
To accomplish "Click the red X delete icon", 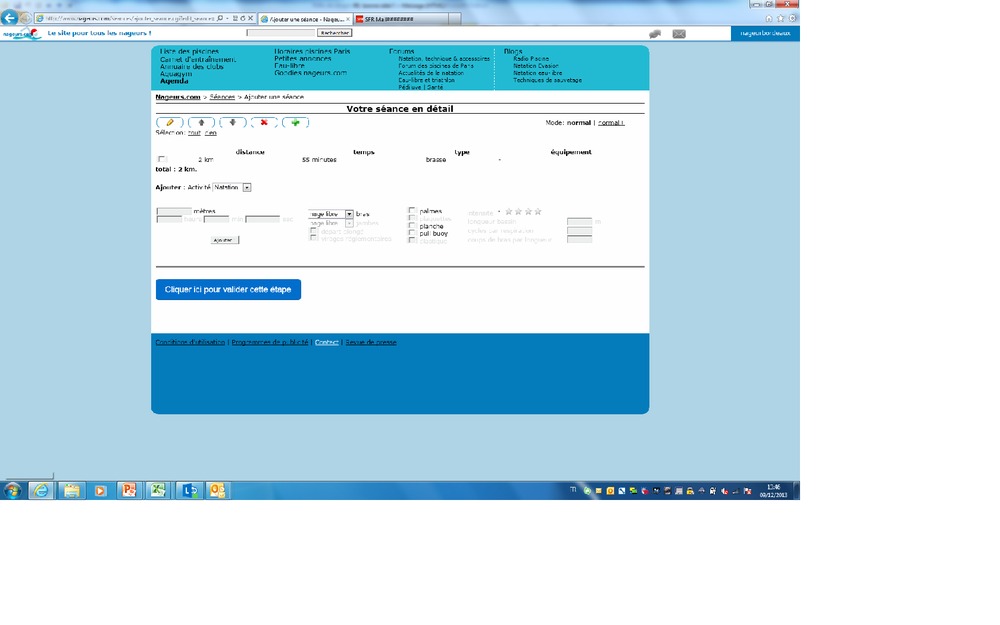I will pos(264,122).
